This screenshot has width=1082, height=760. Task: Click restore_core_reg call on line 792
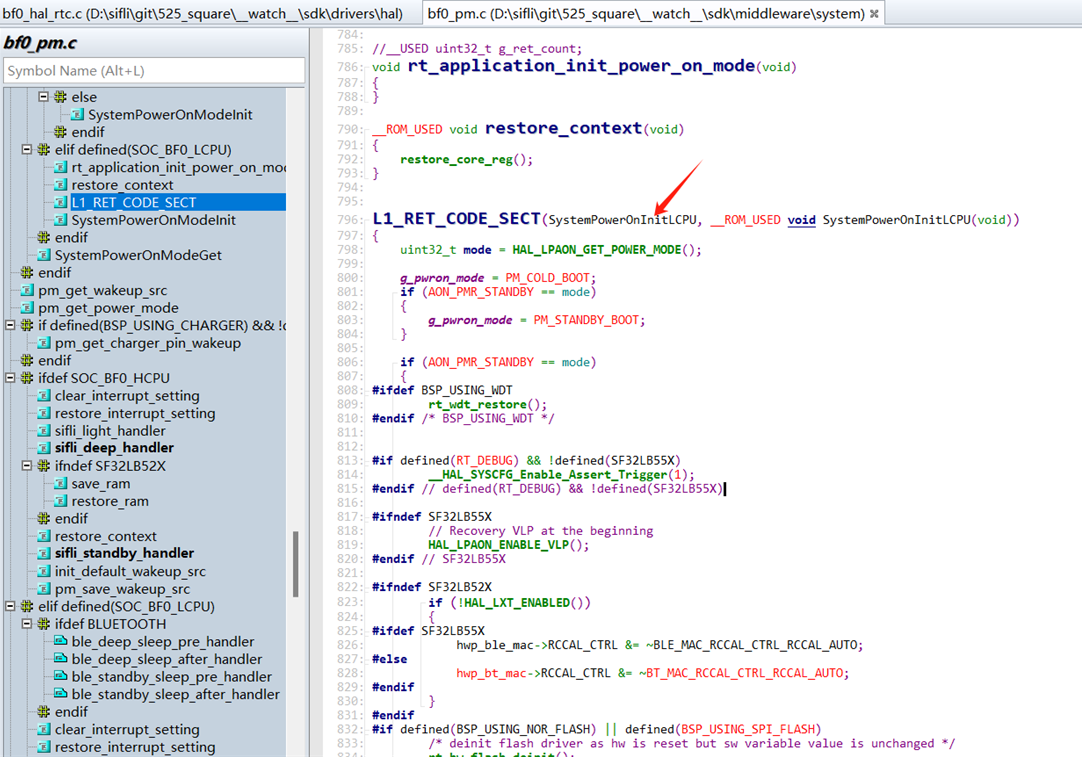tap(456, 159)
